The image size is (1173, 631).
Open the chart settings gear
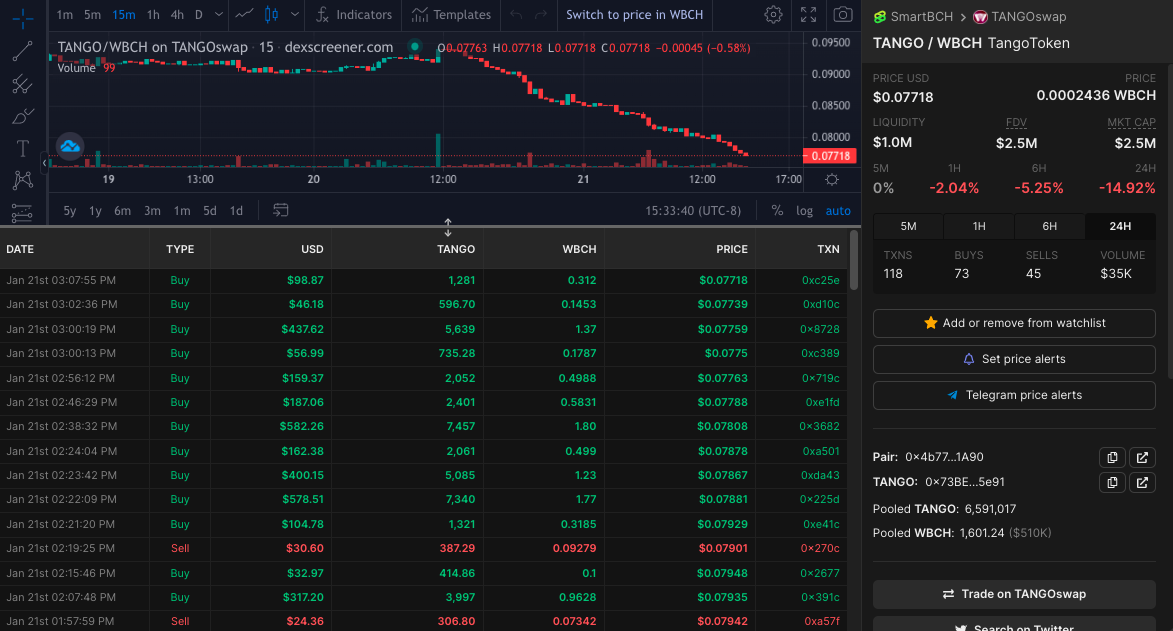point(774,15)
